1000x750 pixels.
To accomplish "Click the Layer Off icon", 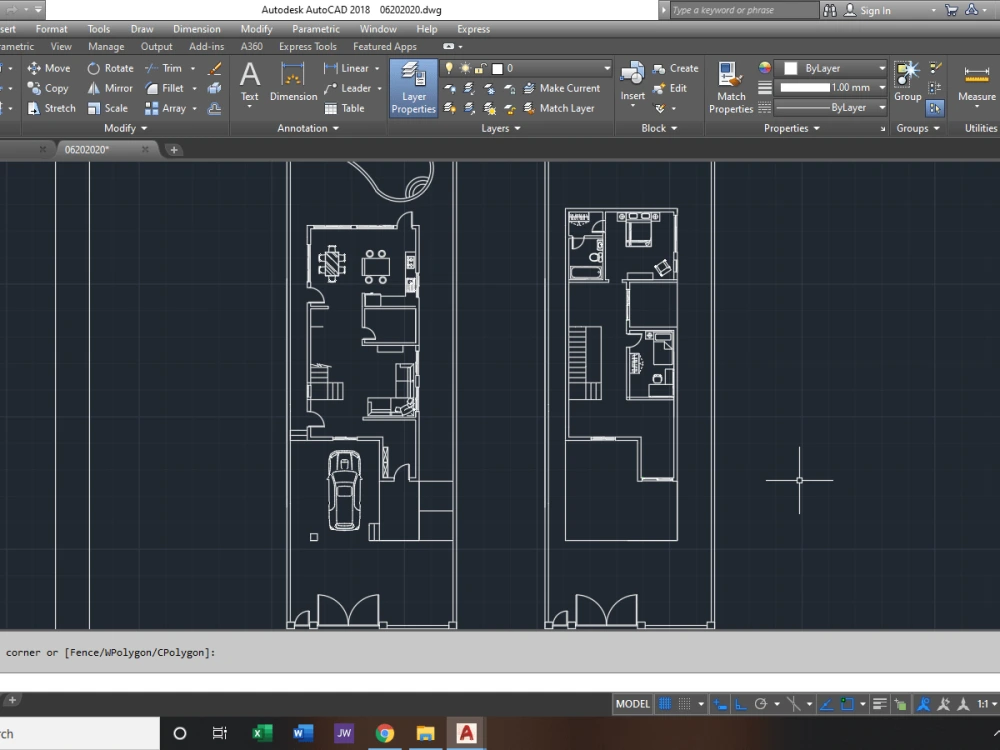I will tap(450, 89).
